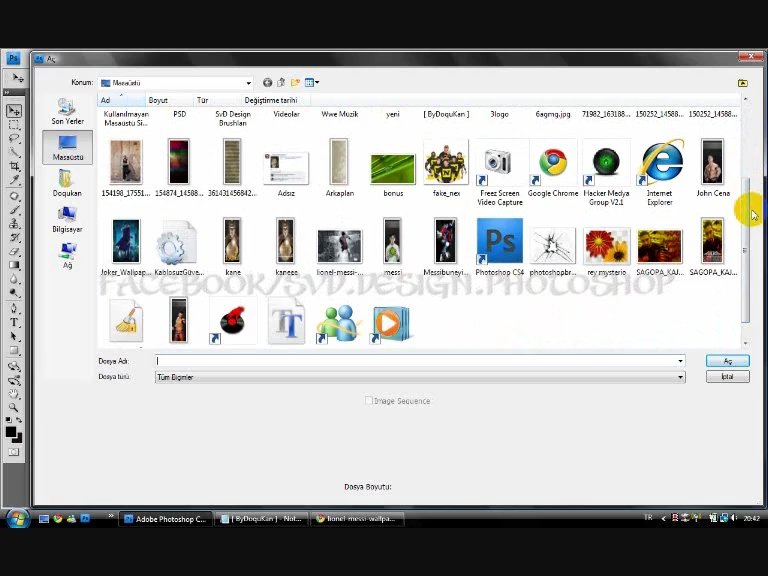768x576 pixels.
Task: Go back using the dialog's back arrow icon
Action: tap(267, 83)
